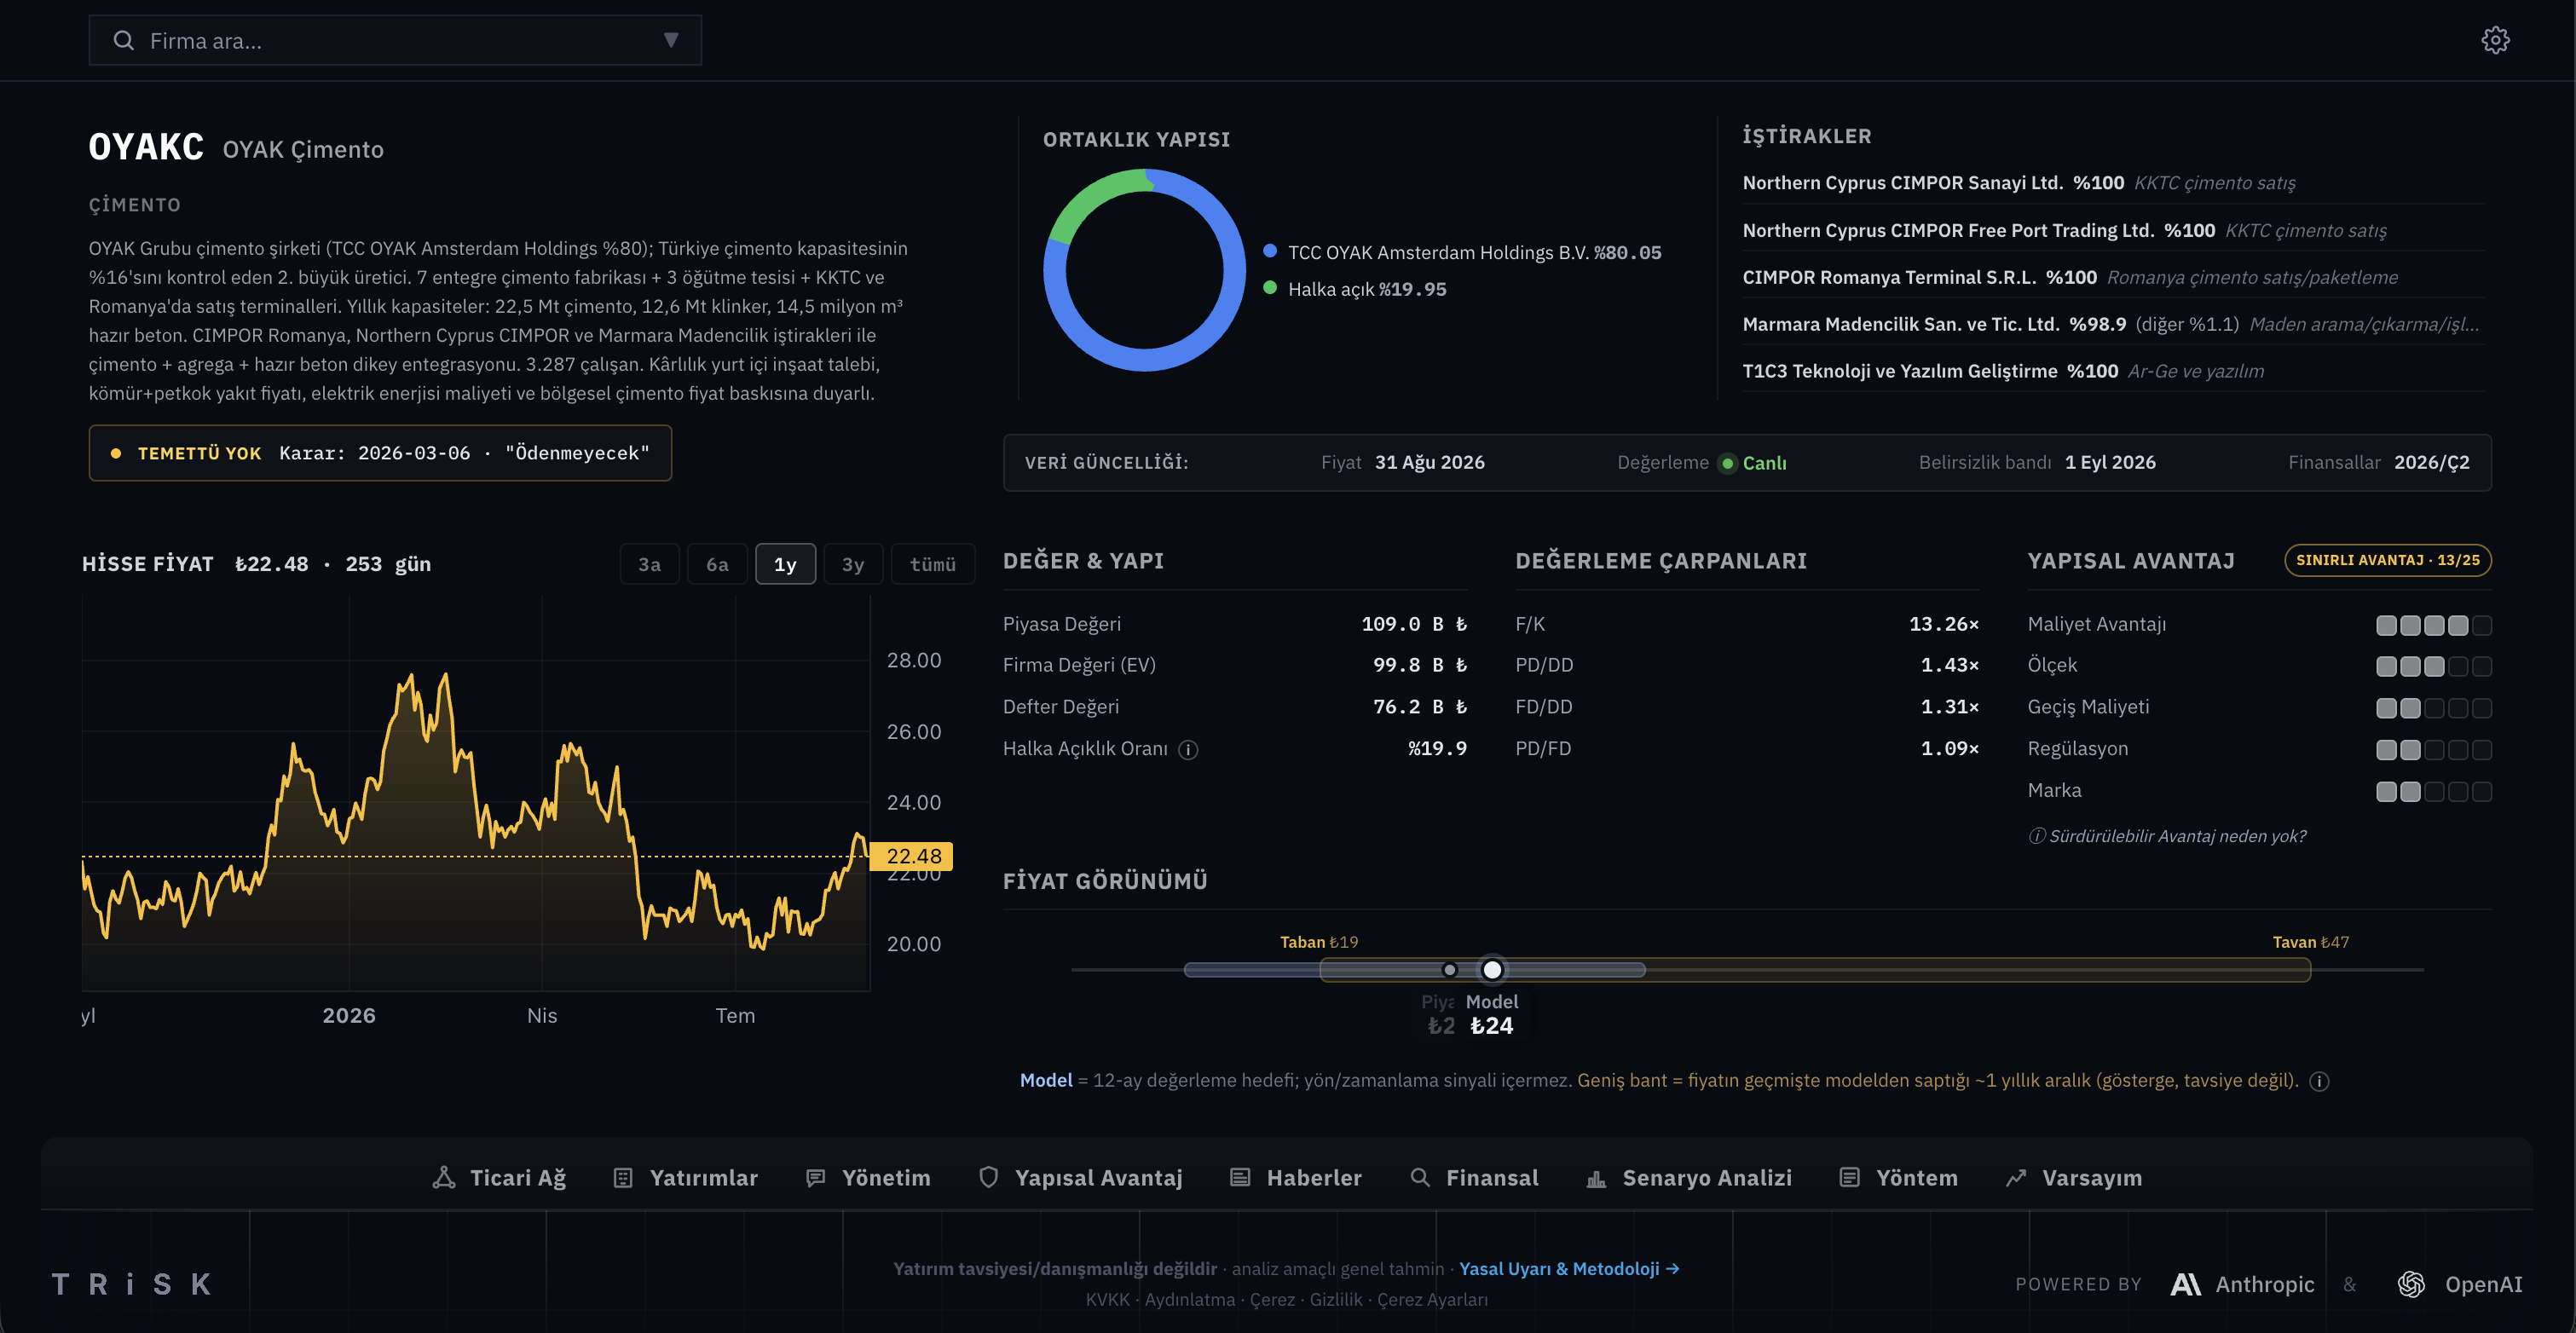Image resolution: width=2576 pixels, height=1333 pixels.
Task: Click the Yapısal Avantaj shield icon
Action: [989, 1178]
